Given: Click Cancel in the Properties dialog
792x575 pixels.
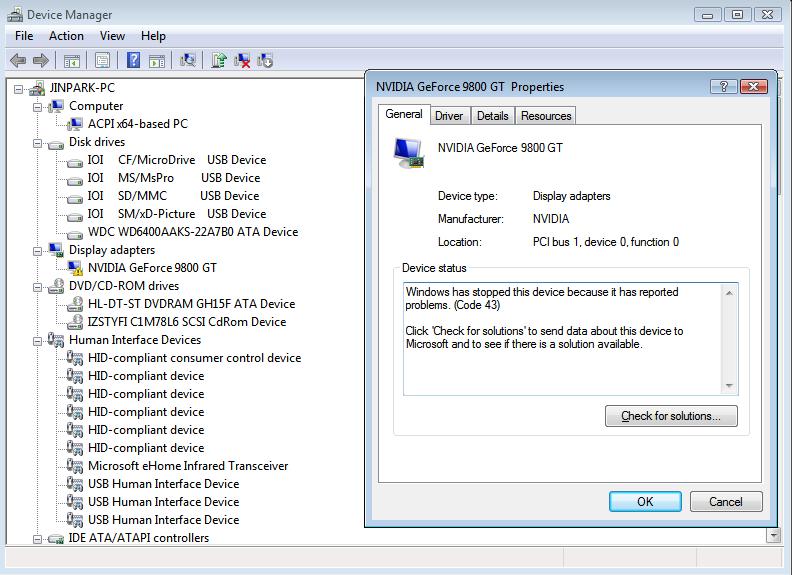Looking at the screenshot, I should pos(726,502).
